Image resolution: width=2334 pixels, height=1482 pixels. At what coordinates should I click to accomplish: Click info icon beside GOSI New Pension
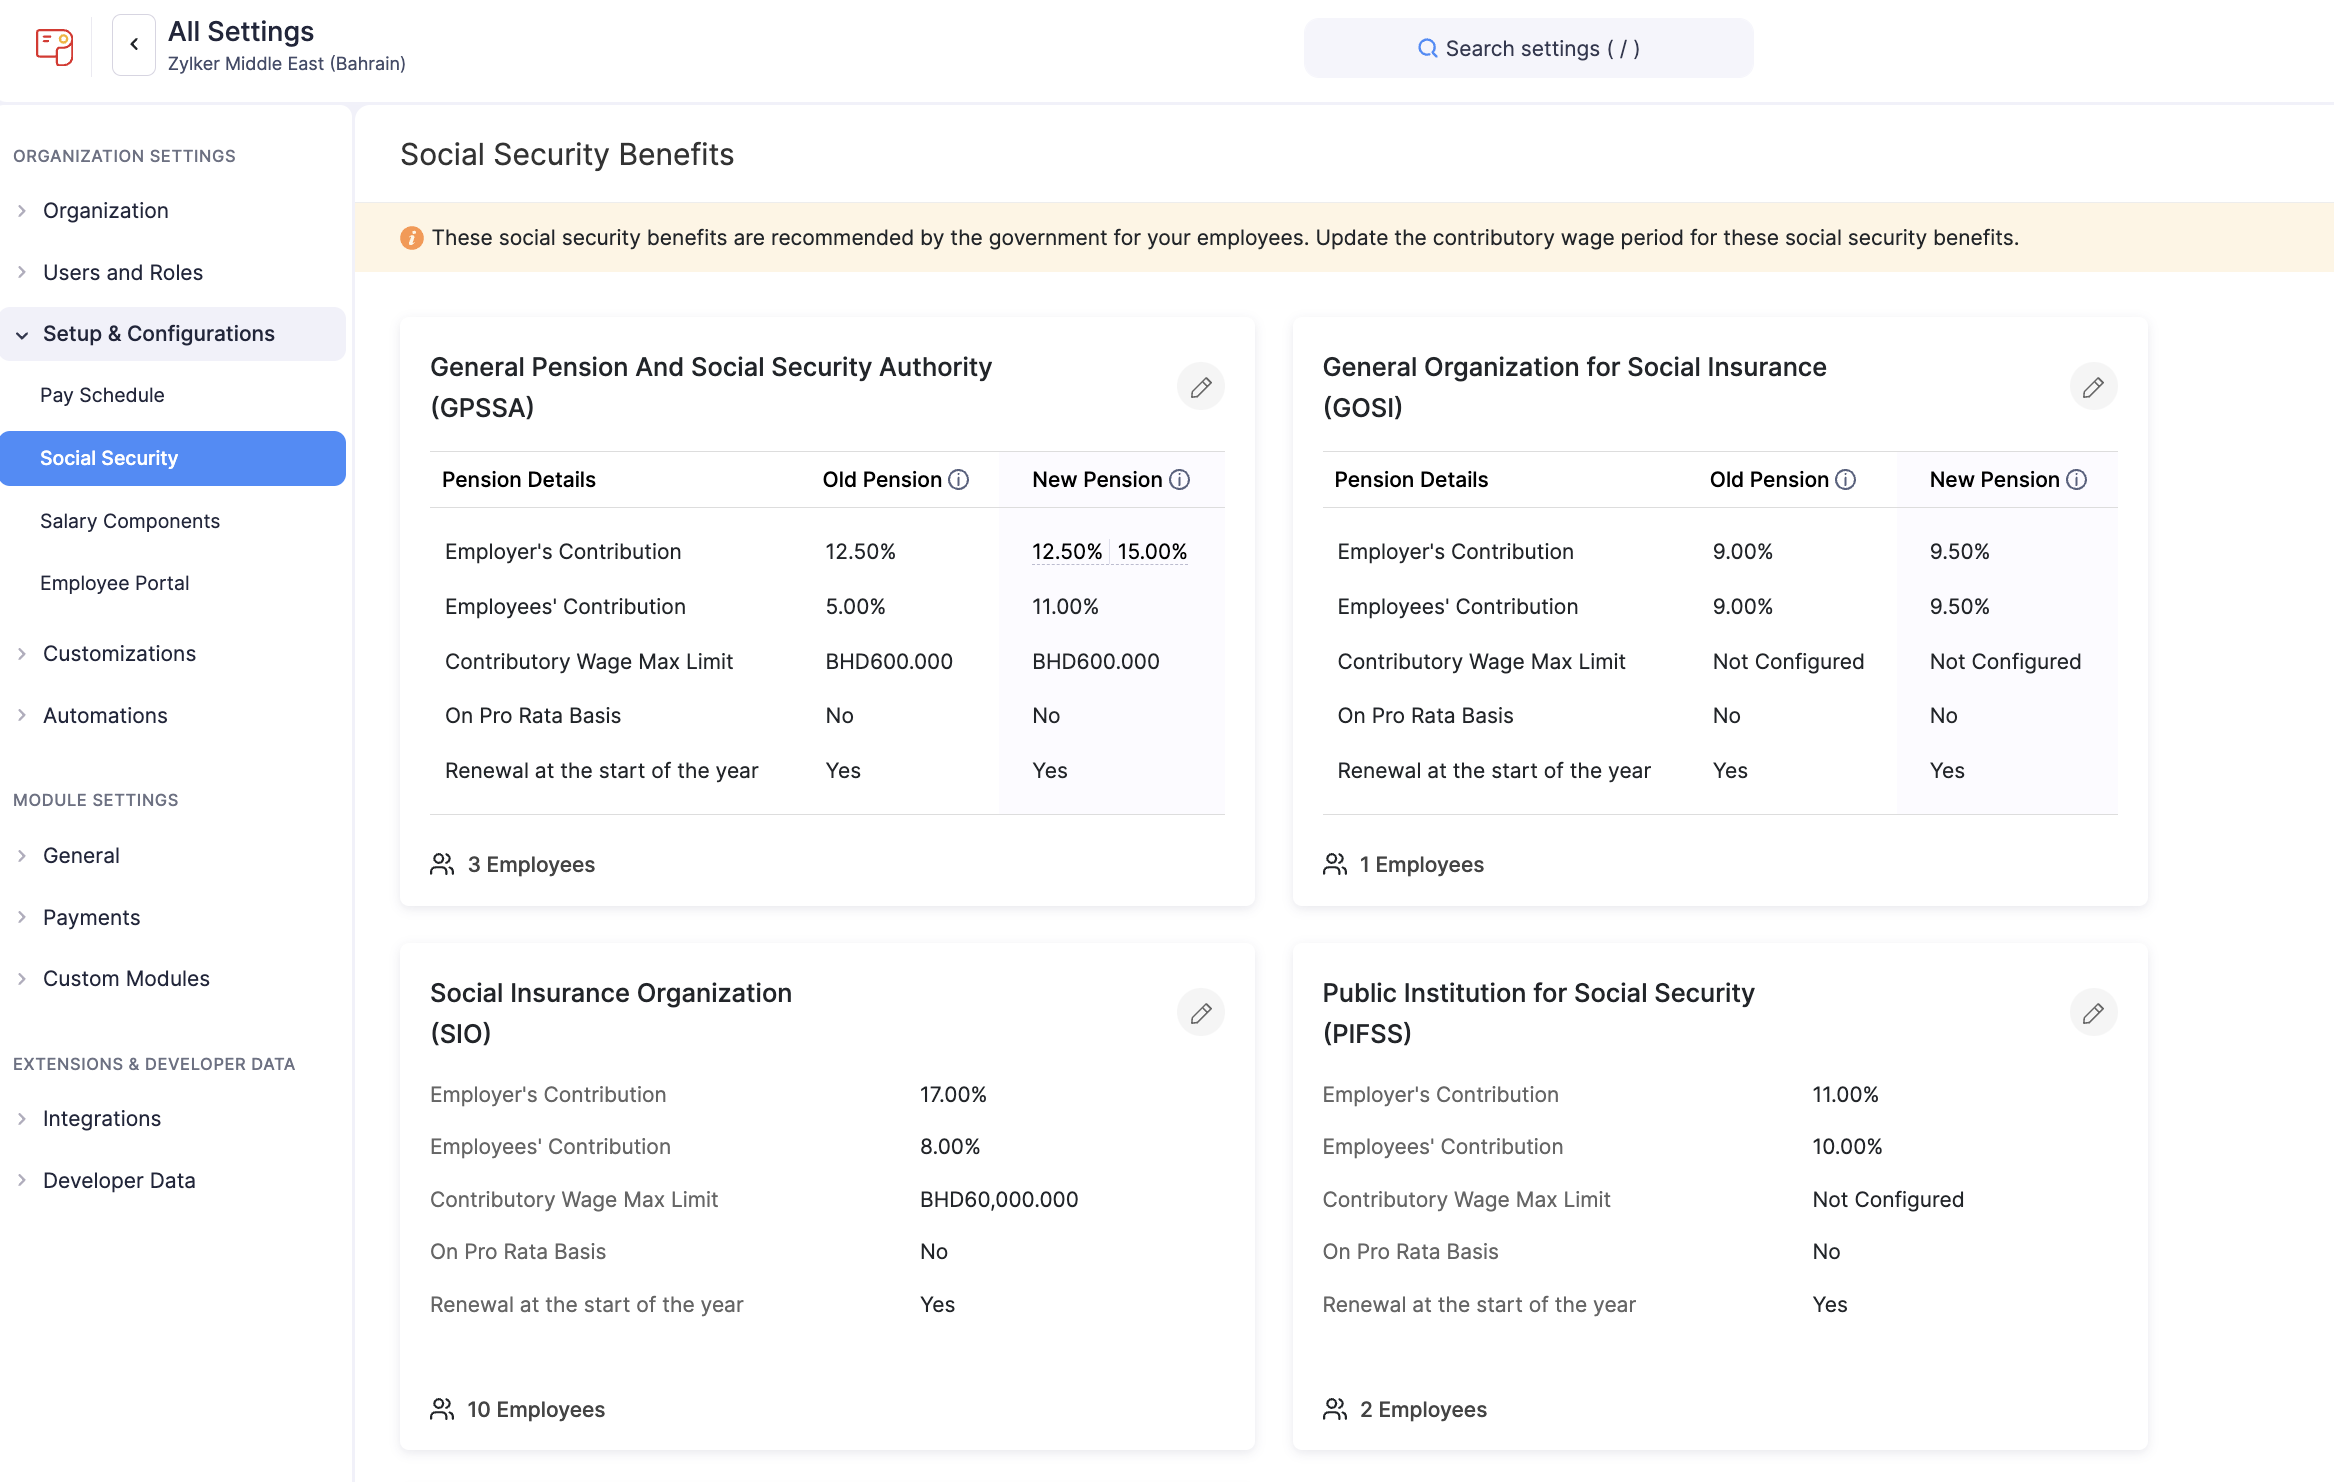coord(2077,480)
